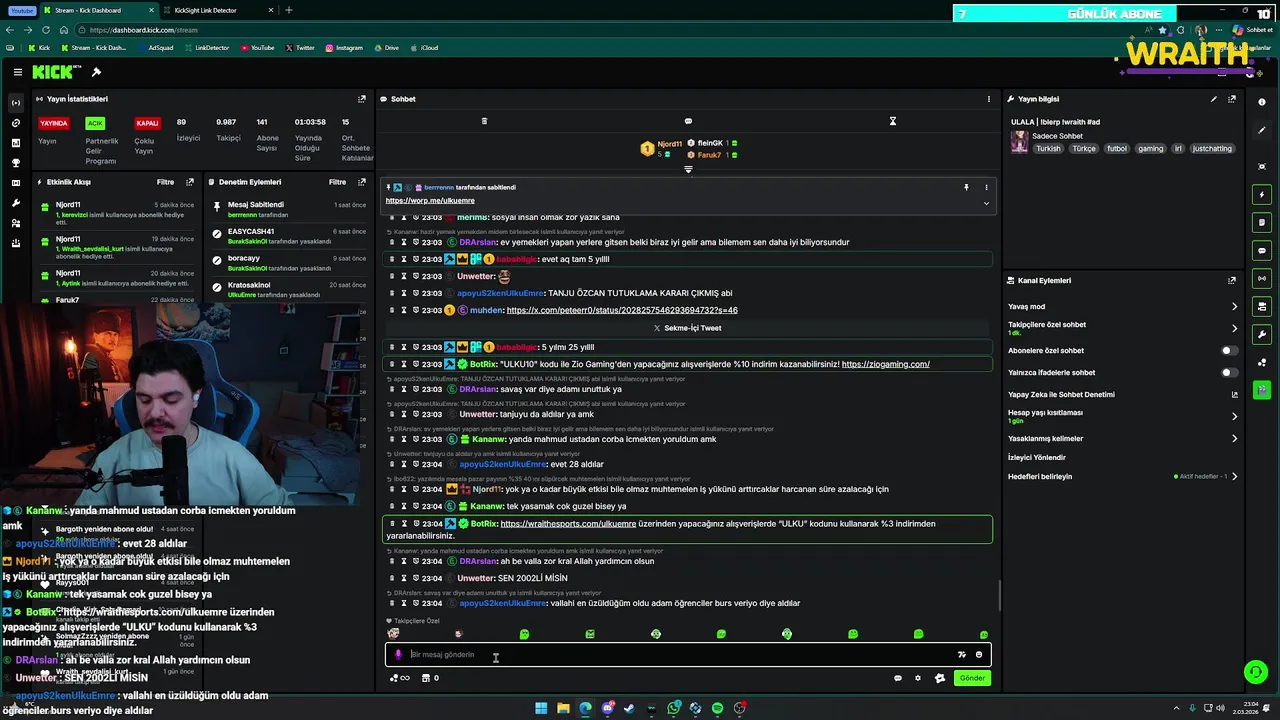Click the info icon in right sidebar
Screen dimensions: 1280x720
[1262, 102]
